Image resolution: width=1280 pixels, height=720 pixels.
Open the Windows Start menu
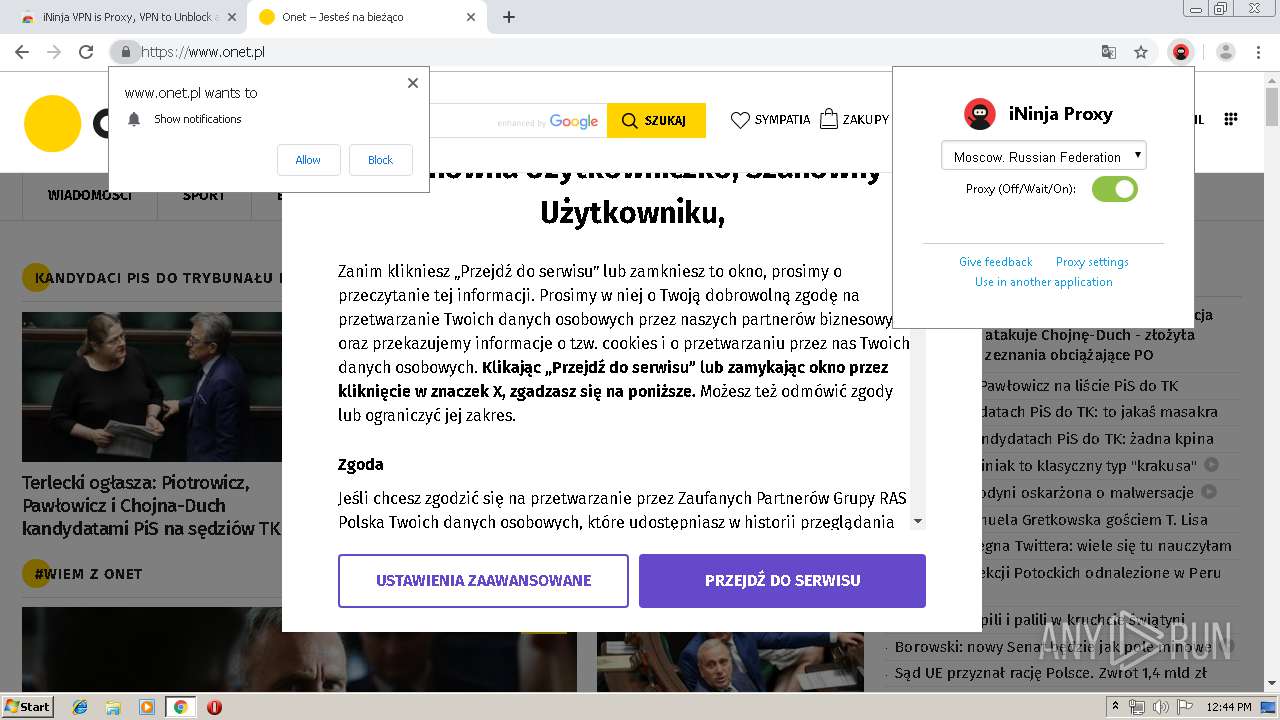(28, 707)
